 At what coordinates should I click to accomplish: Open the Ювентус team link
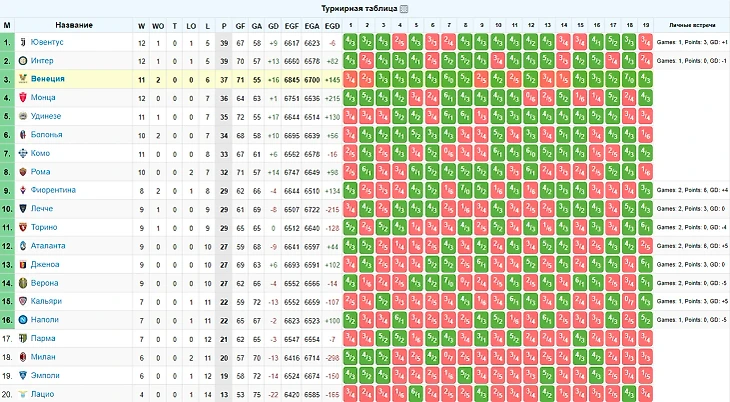47,42
